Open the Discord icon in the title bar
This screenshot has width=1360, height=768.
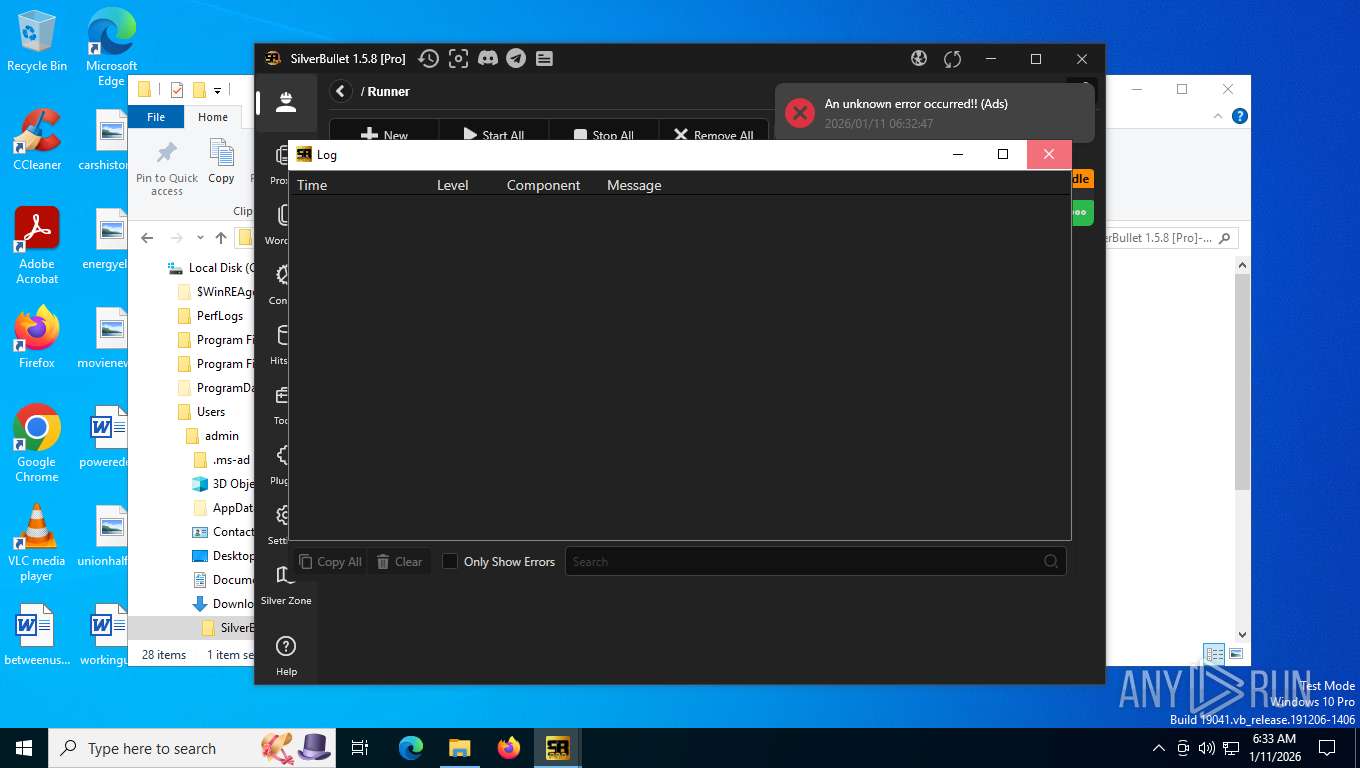click(488, 59)
